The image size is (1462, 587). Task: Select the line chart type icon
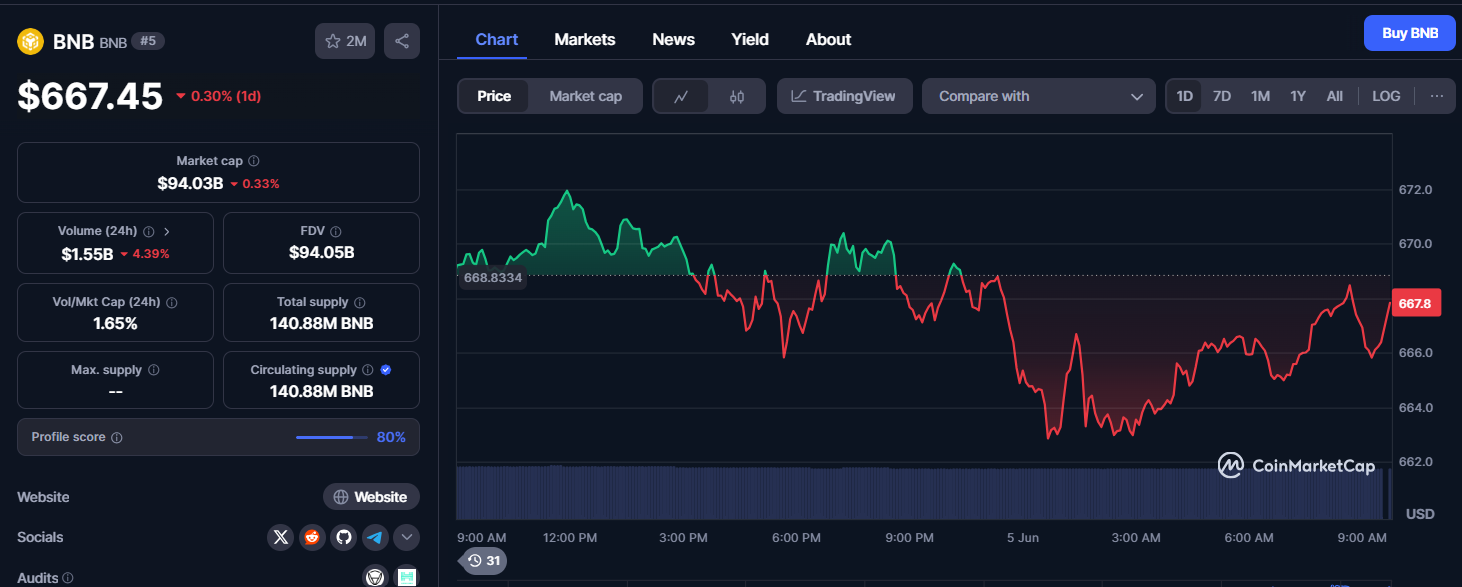point(681,96)
